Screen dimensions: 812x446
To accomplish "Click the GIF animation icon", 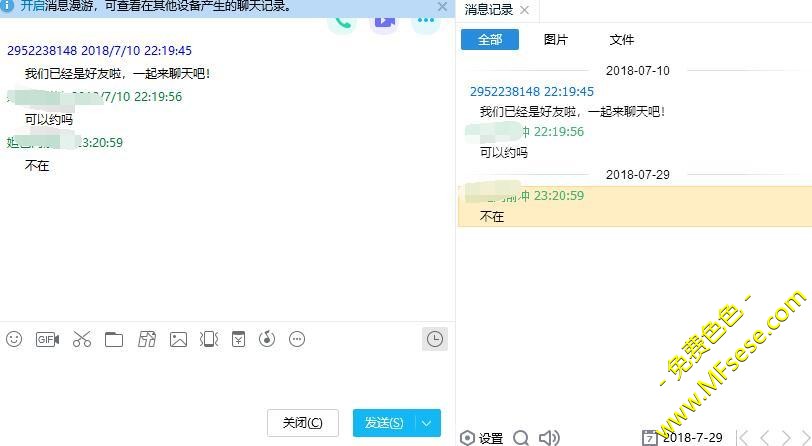I will (47, 339).
